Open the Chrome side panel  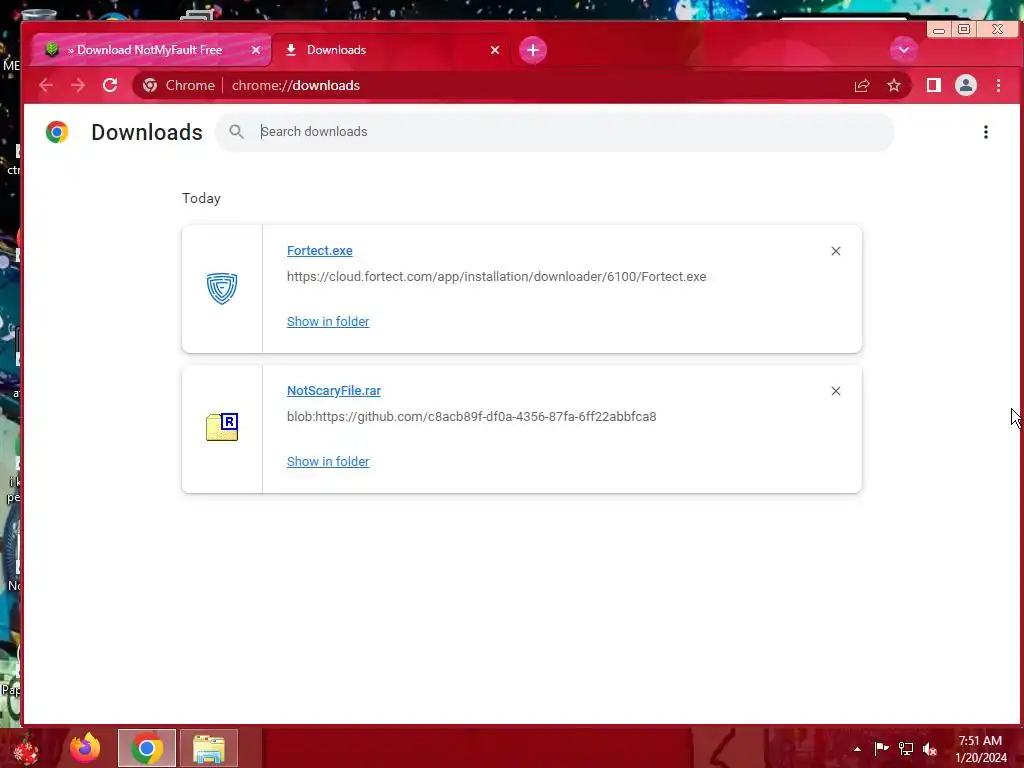click(934, 85)
